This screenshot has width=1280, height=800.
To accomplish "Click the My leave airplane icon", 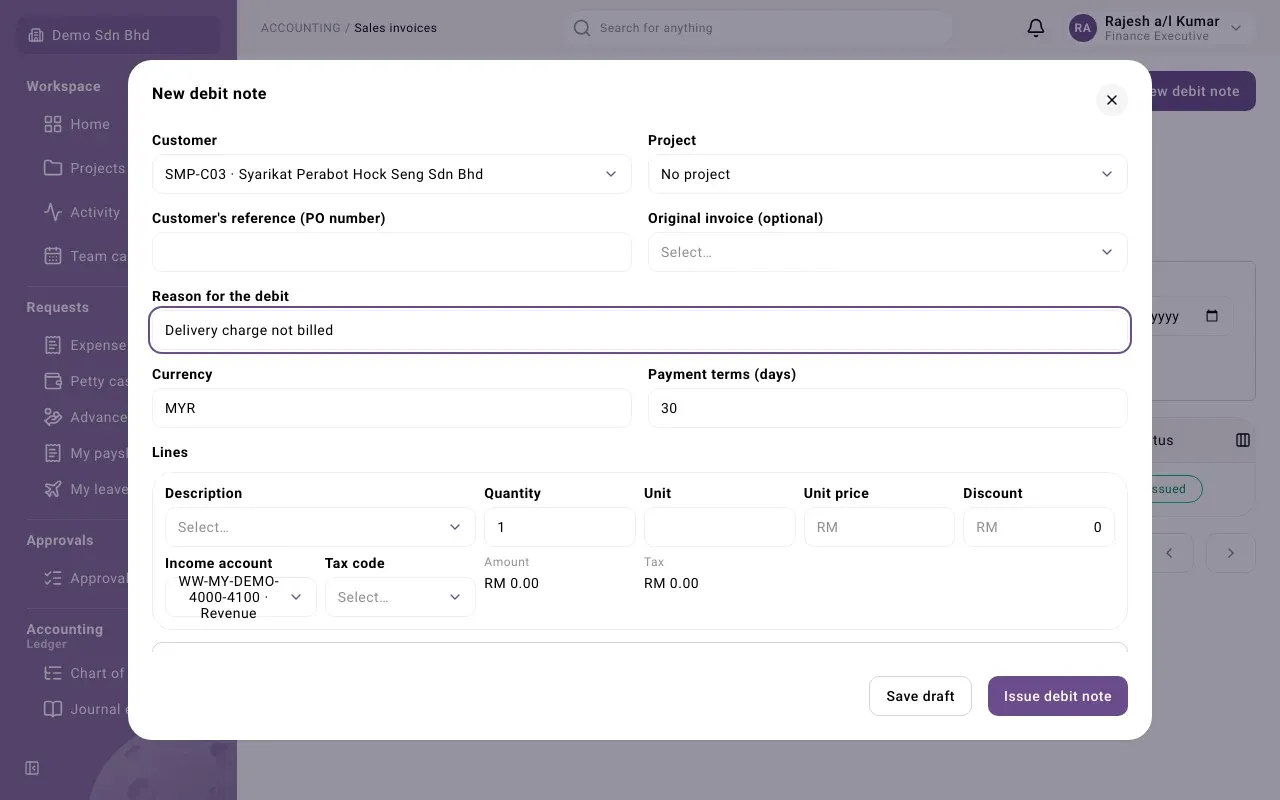I will 53,489.
